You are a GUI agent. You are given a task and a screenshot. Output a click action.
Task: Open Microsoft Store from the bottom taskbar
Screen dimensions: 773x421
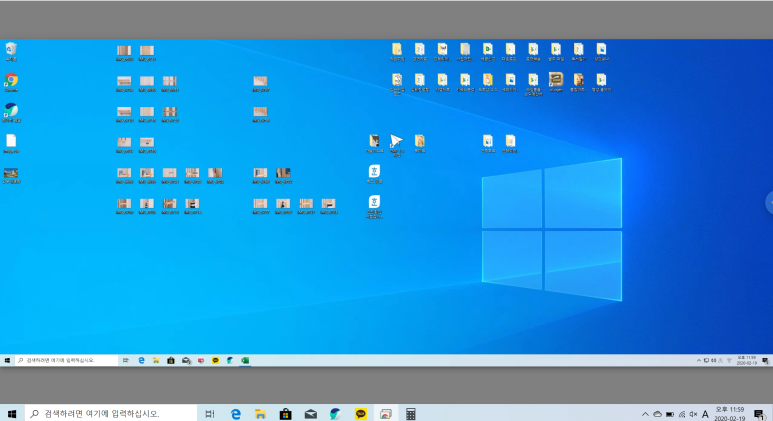(285, 414)
